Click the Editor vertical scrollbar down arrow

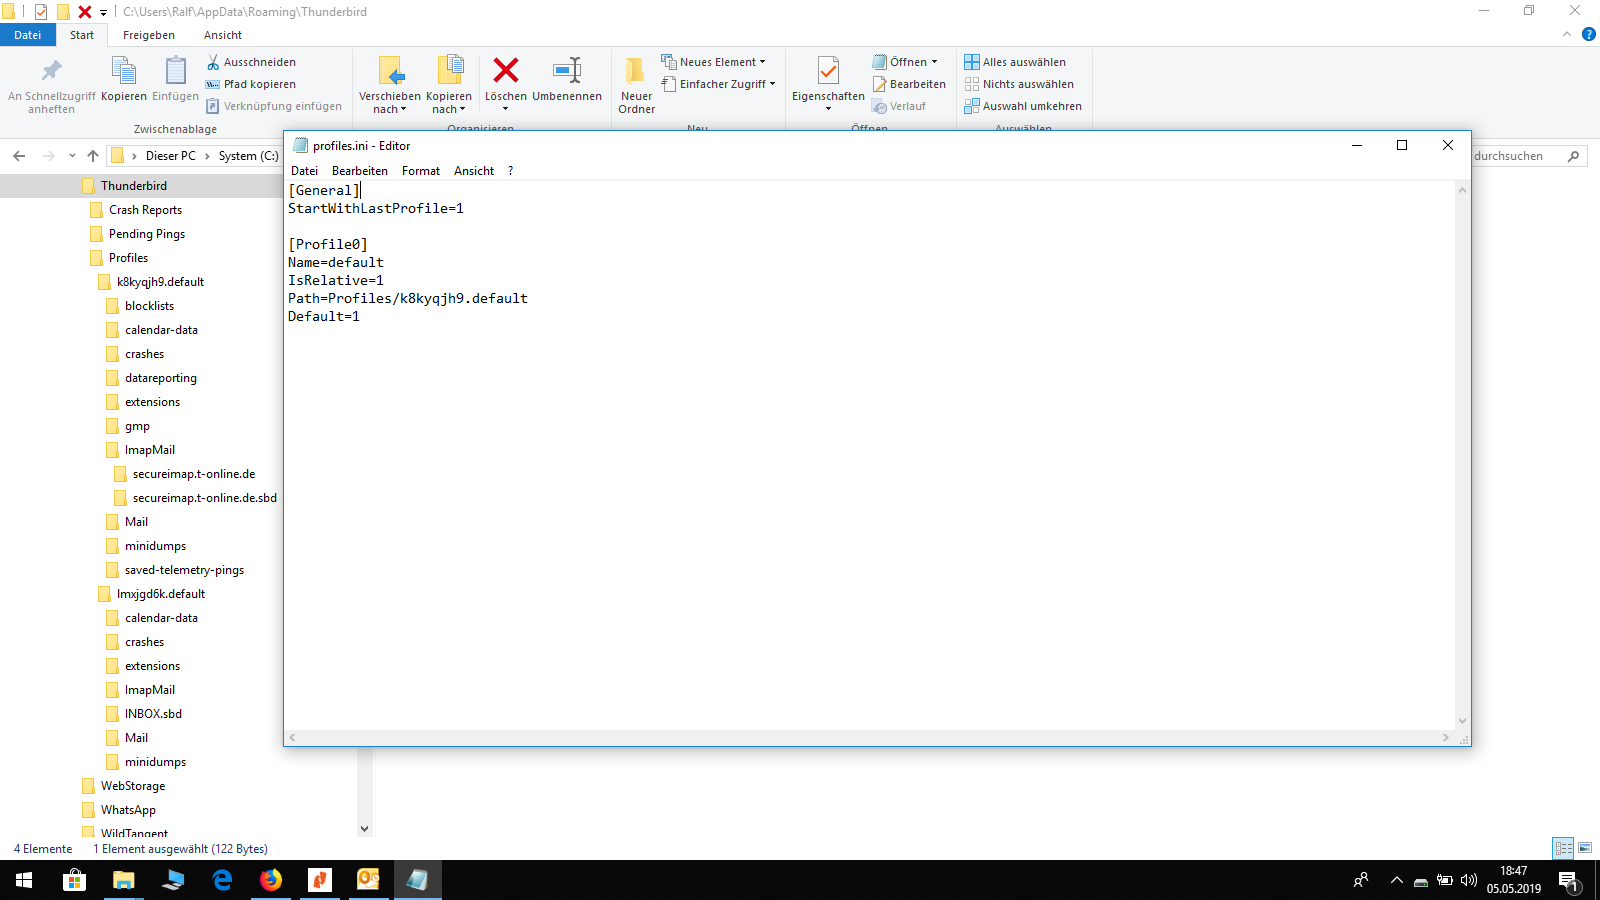tap(1462, 721)
